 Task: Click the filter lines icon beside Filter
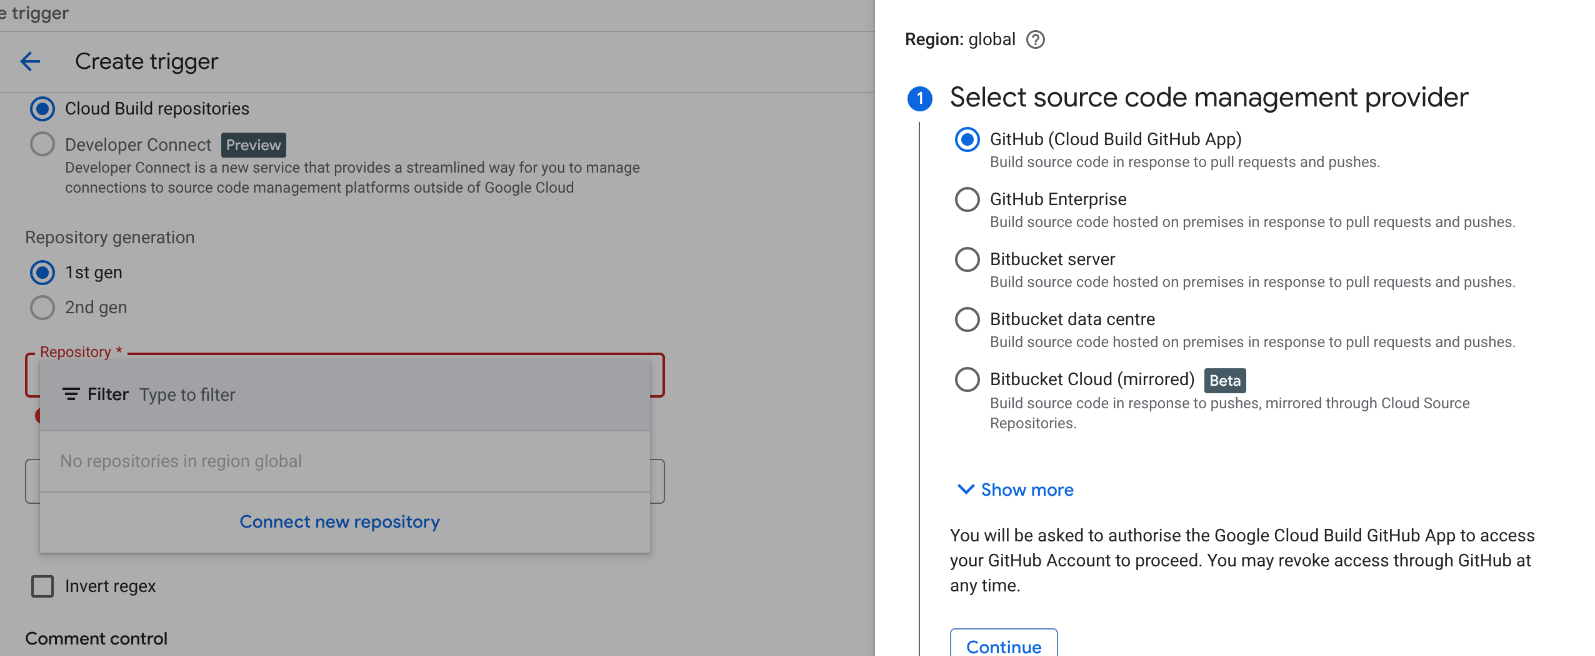pos(71,394)
